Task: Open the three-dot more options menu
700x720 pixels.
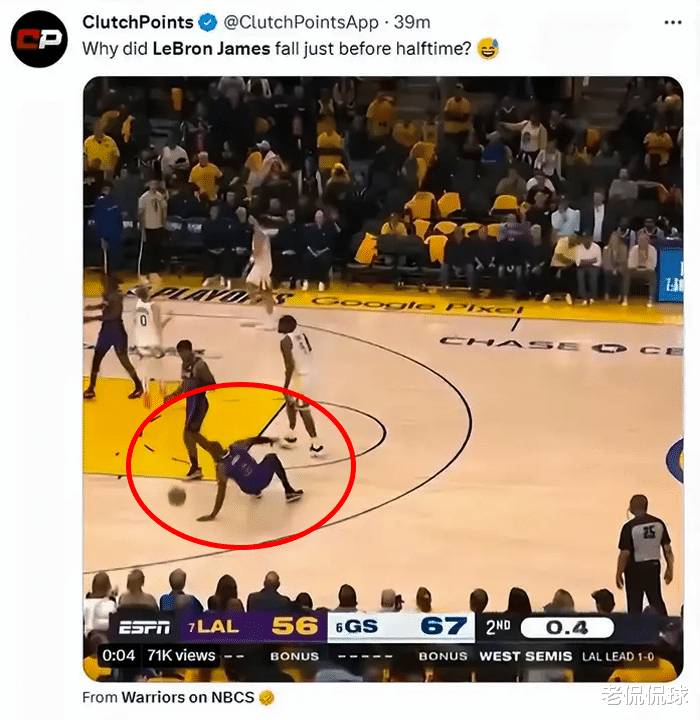Action: point(673,22)
